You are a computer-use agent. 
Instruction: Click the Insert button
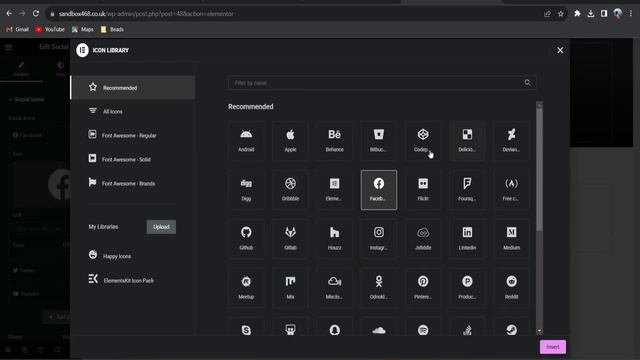[553, 347]
